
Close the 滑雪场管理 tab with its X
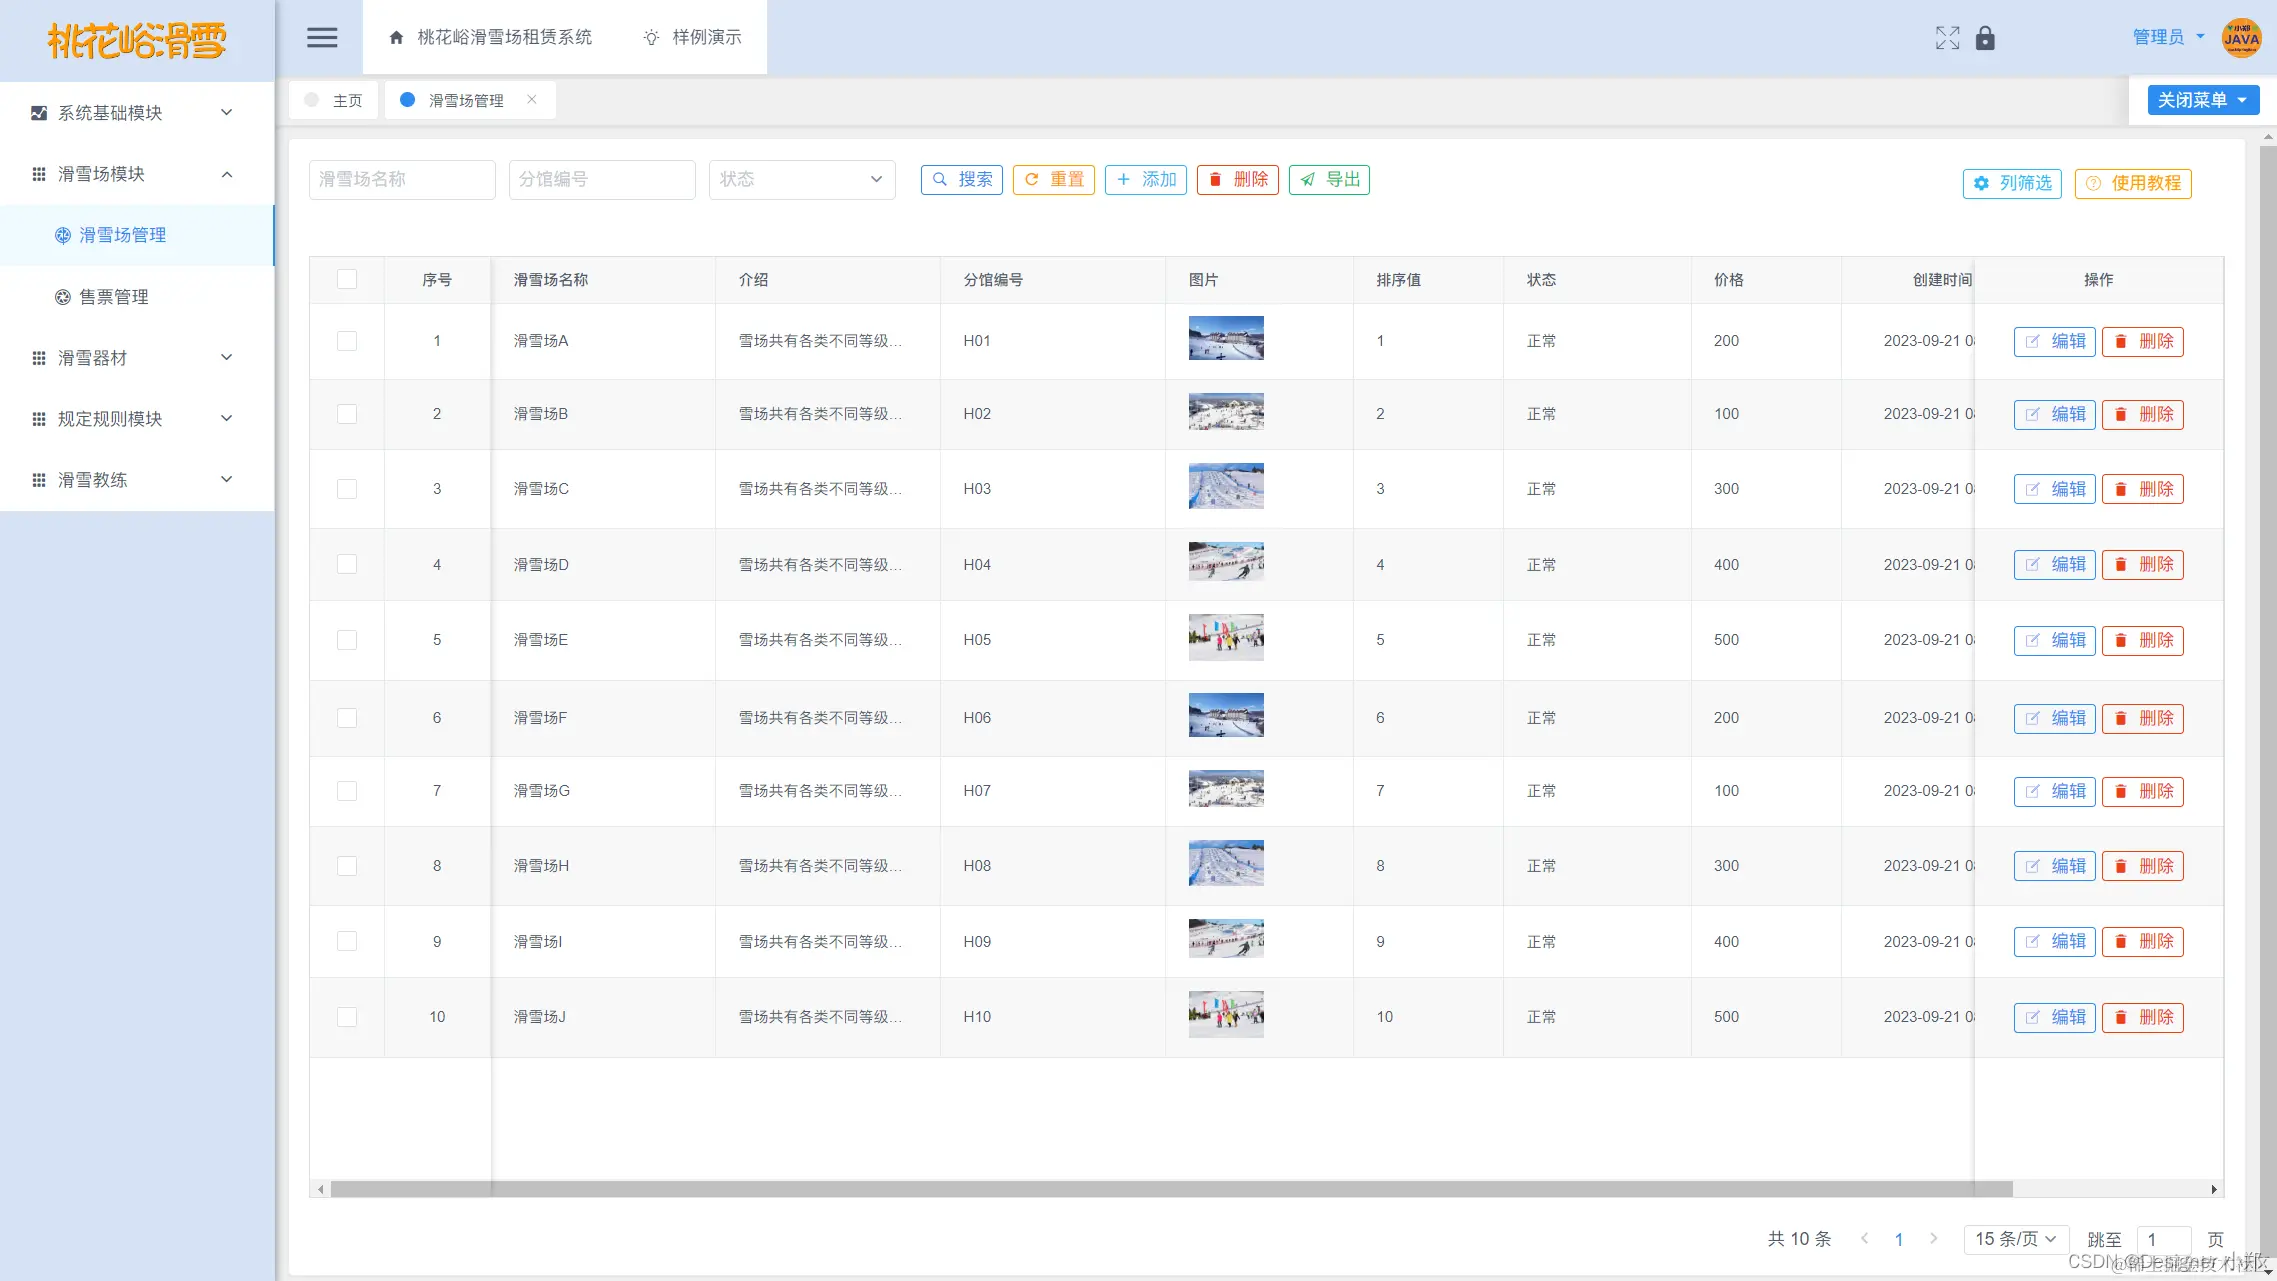tap(532, 99)
